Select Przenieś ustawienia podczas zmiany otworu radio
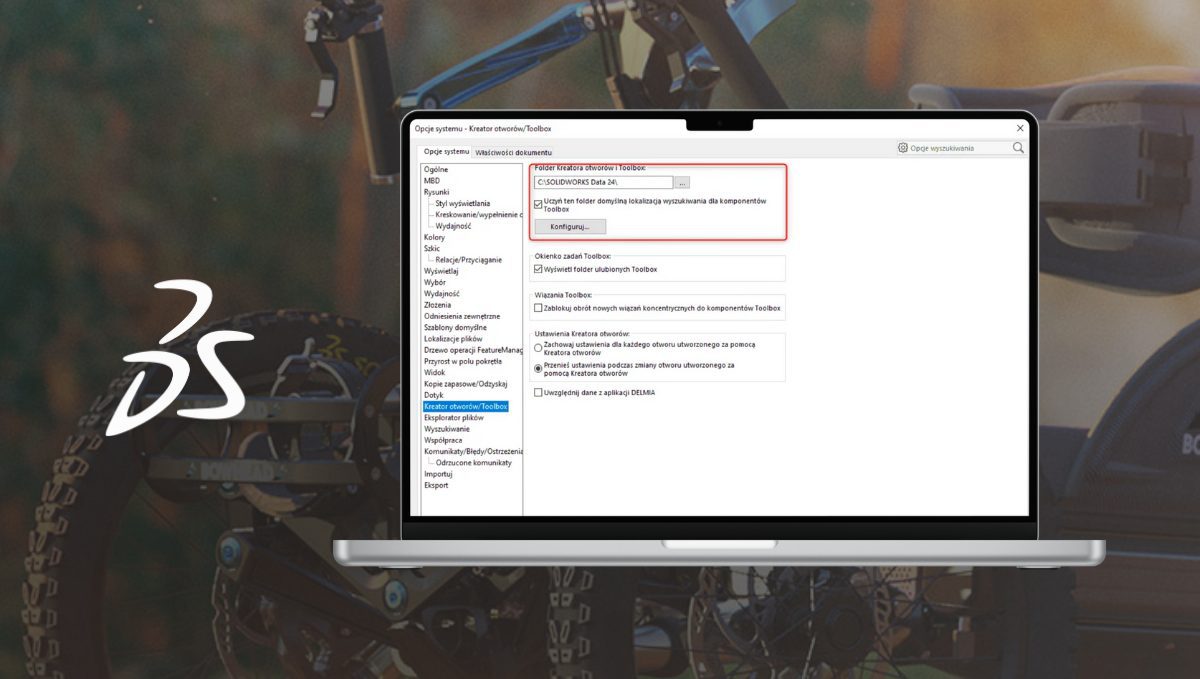Image resolution: width=1200 pixels, height=679 pixels. coord(538,369)
